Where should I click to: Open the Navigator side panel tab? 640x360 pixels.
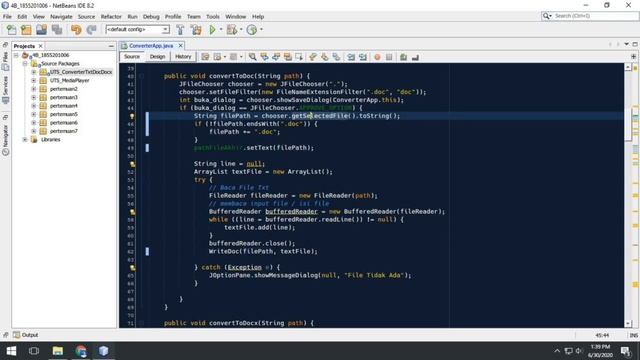coord(5,140)
